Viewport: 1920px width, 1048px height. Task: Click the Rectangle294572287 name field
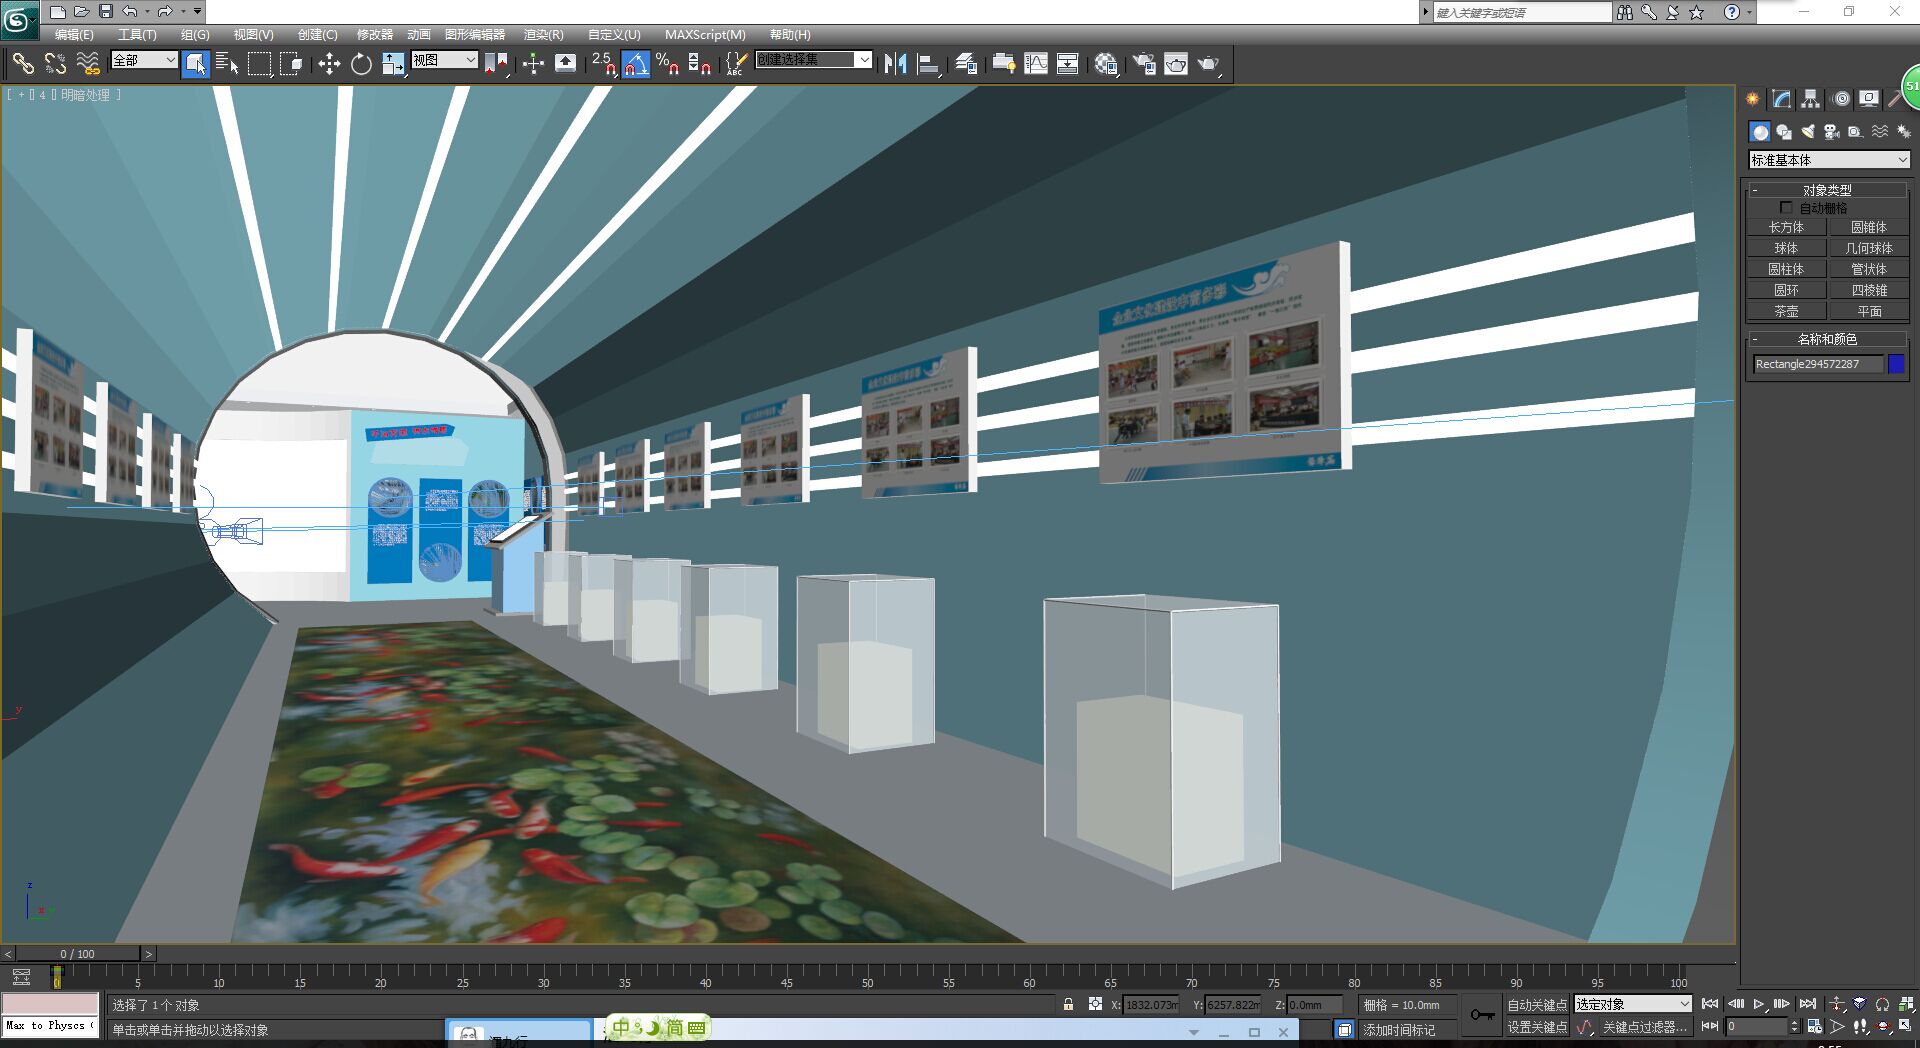(x=1817, y=364)
